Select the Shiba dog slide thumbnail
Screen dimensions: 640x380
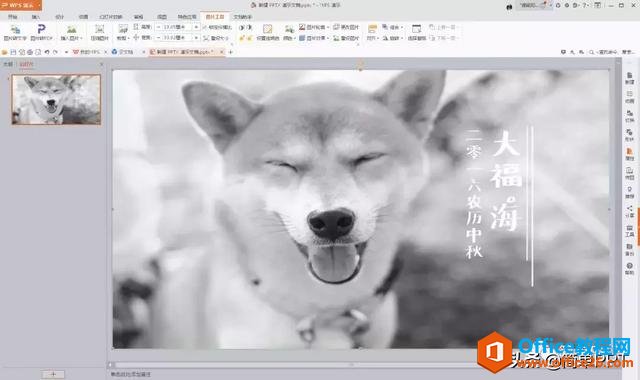(56, 100)
